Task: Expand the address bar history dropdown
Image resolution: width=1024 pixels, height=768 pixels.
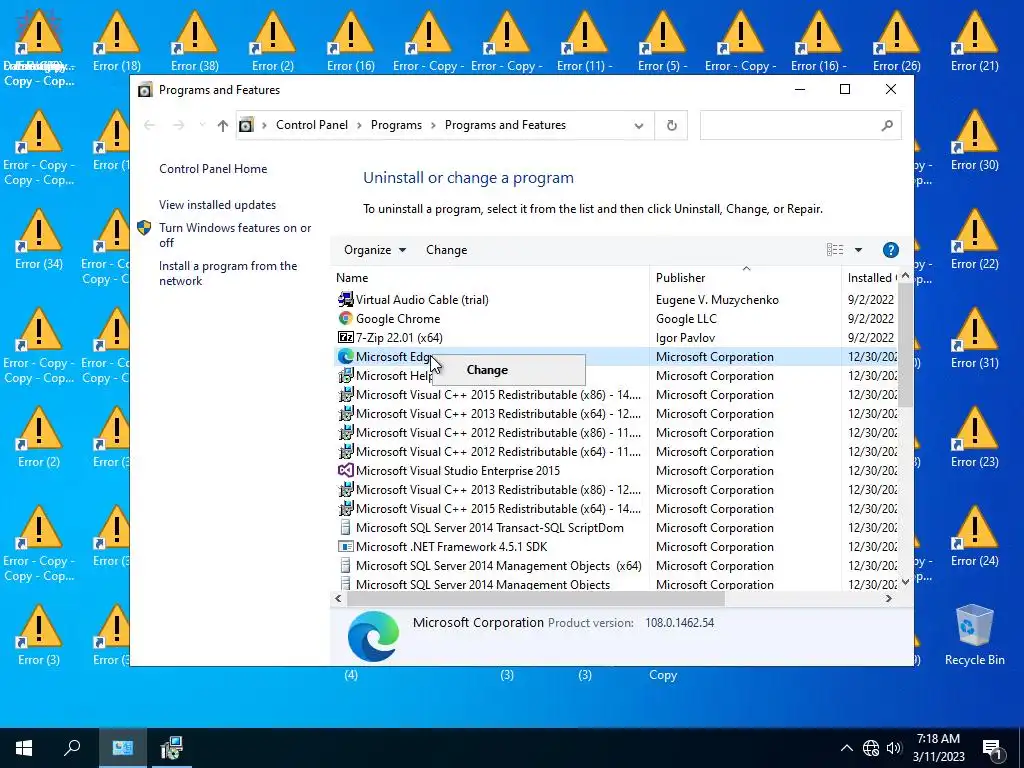Action: pyautogui.click(x=639, y=125)
